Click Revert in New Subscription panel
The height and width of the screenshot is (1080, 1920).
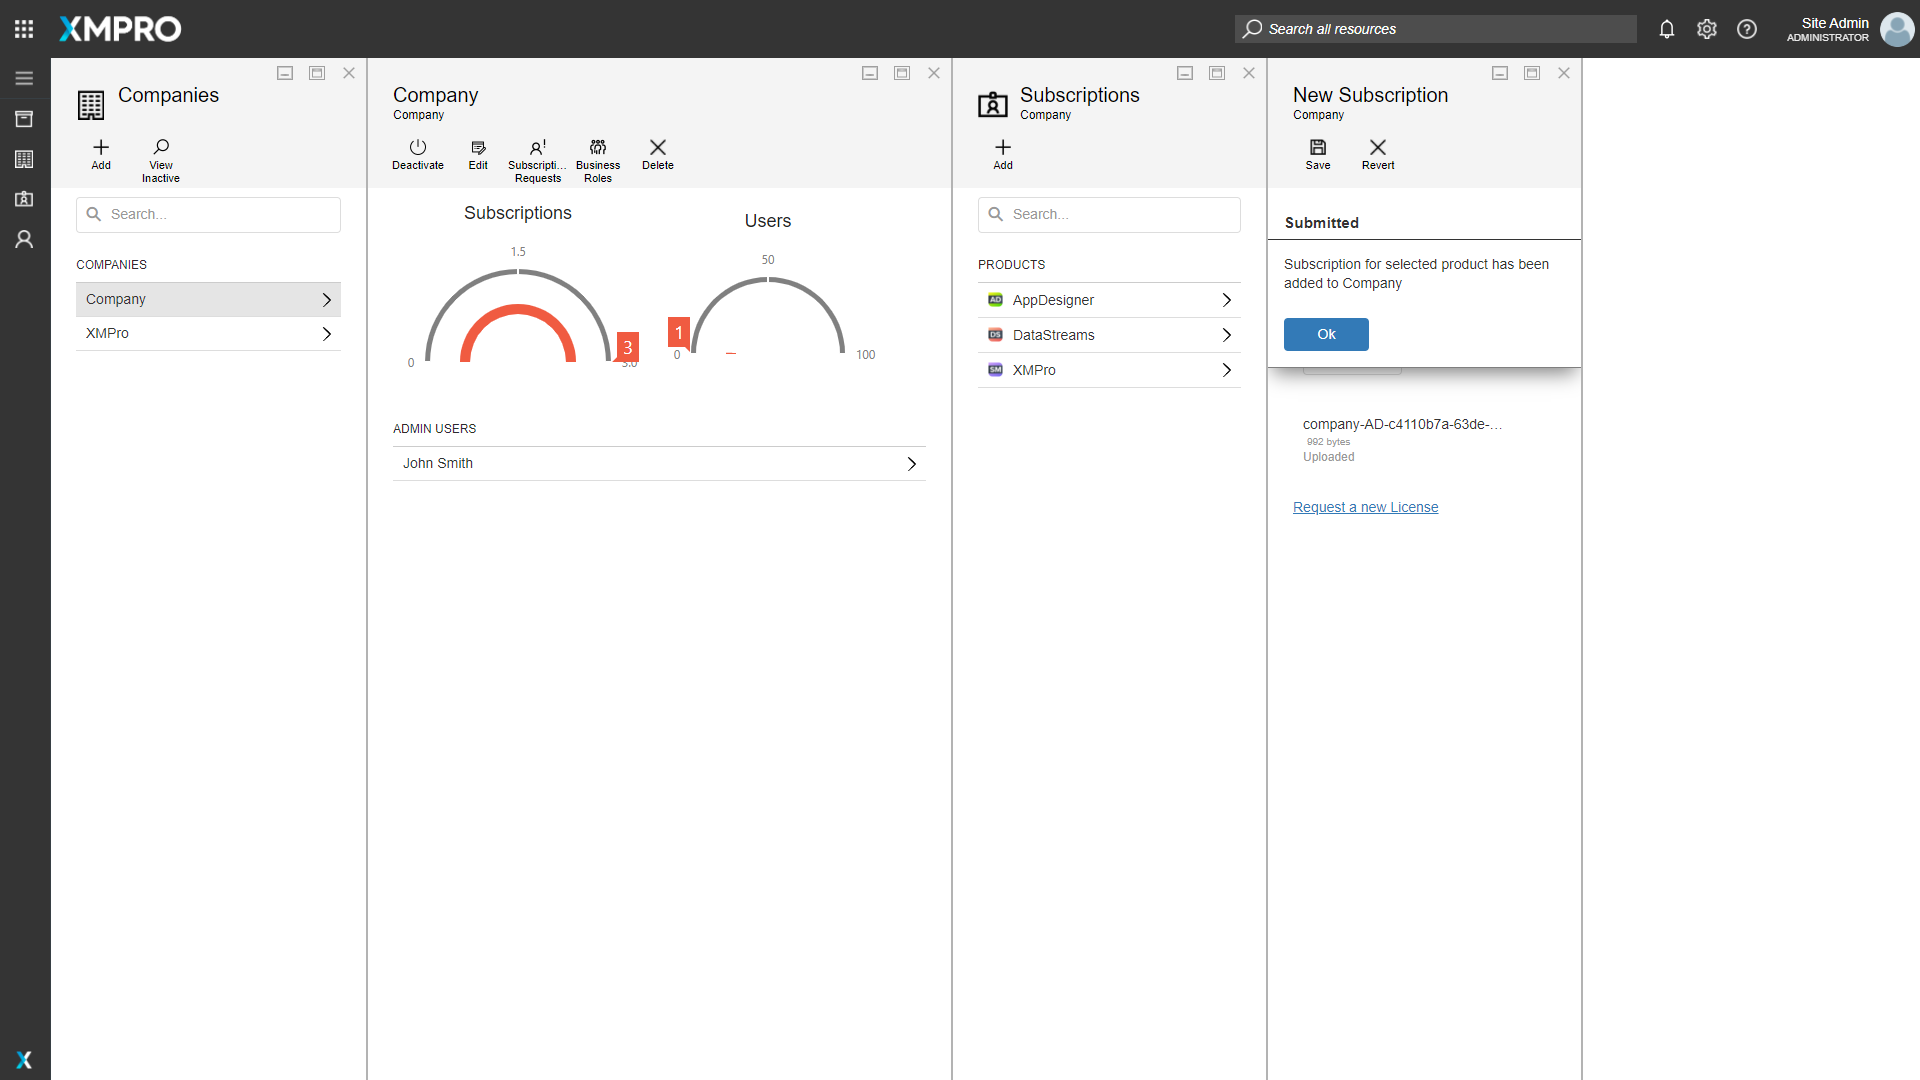click(1377, 148)
